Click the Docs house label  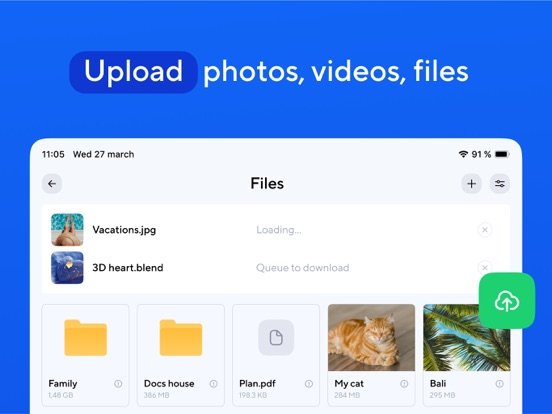click(x=169, y=383)
